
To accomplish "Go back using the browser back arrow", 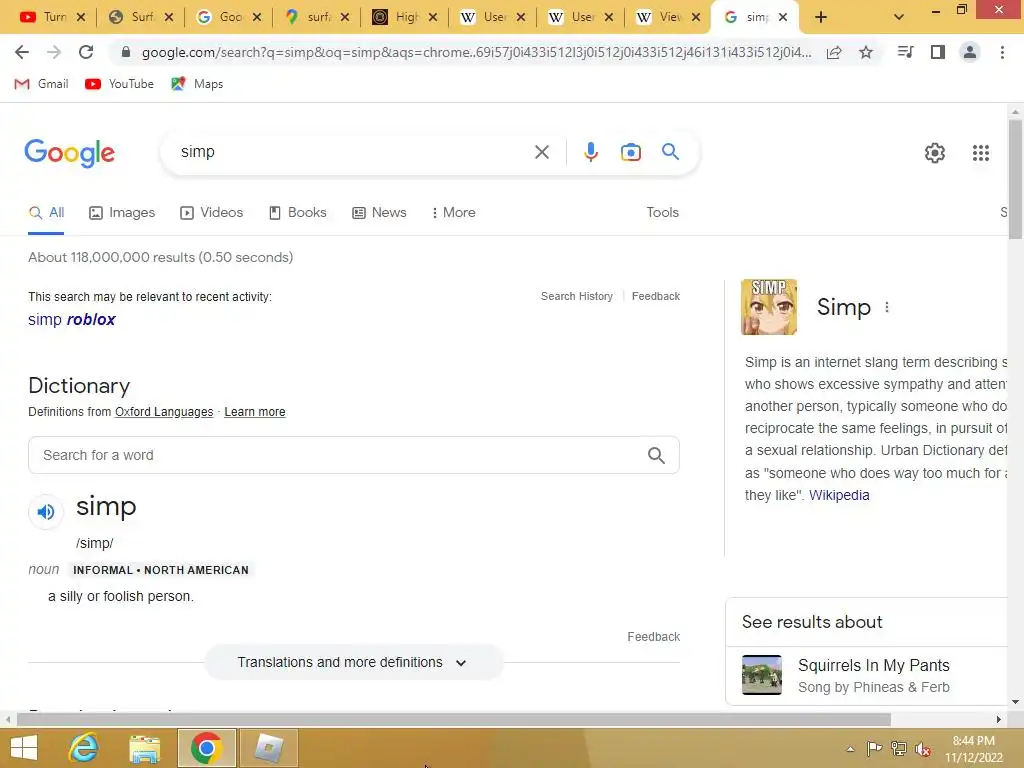I will [22, 52].
